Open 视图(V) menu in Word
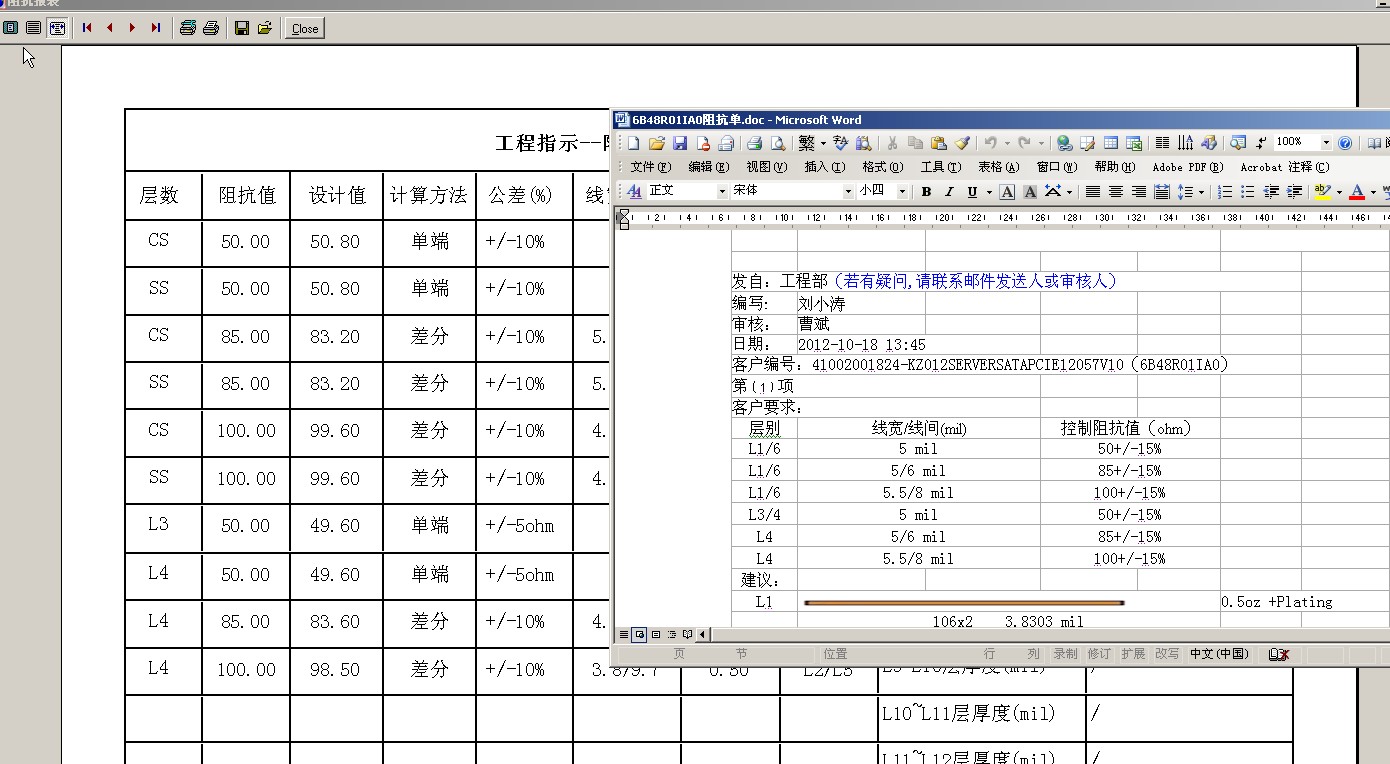Screen dimensions: 1390x764 coord(766,167)
